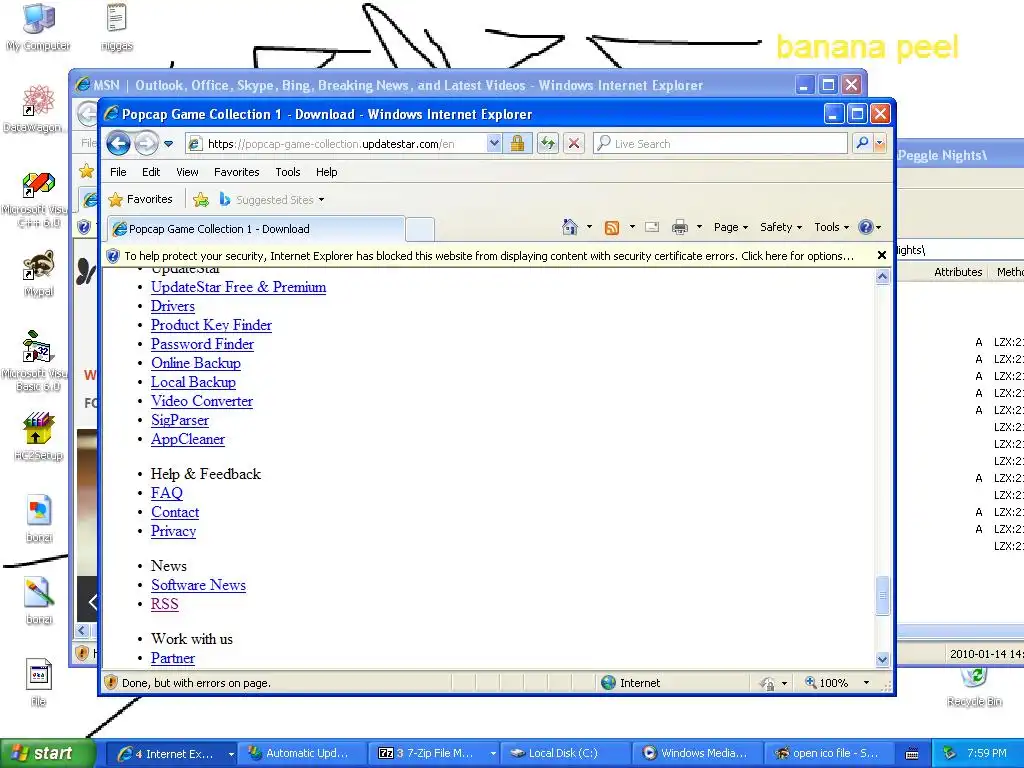
Task: Open the Page command menu
Action: [x=731, y=227]
